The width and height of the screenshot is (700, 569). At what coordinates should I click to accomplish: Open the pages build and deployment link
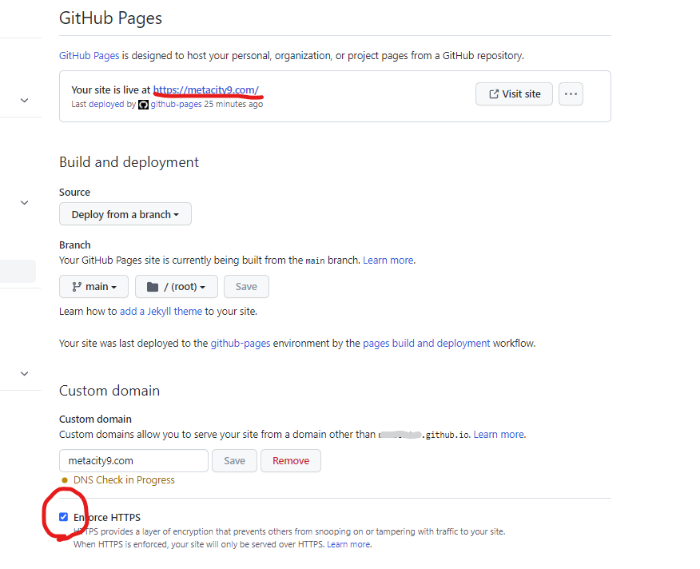(426, 343)
